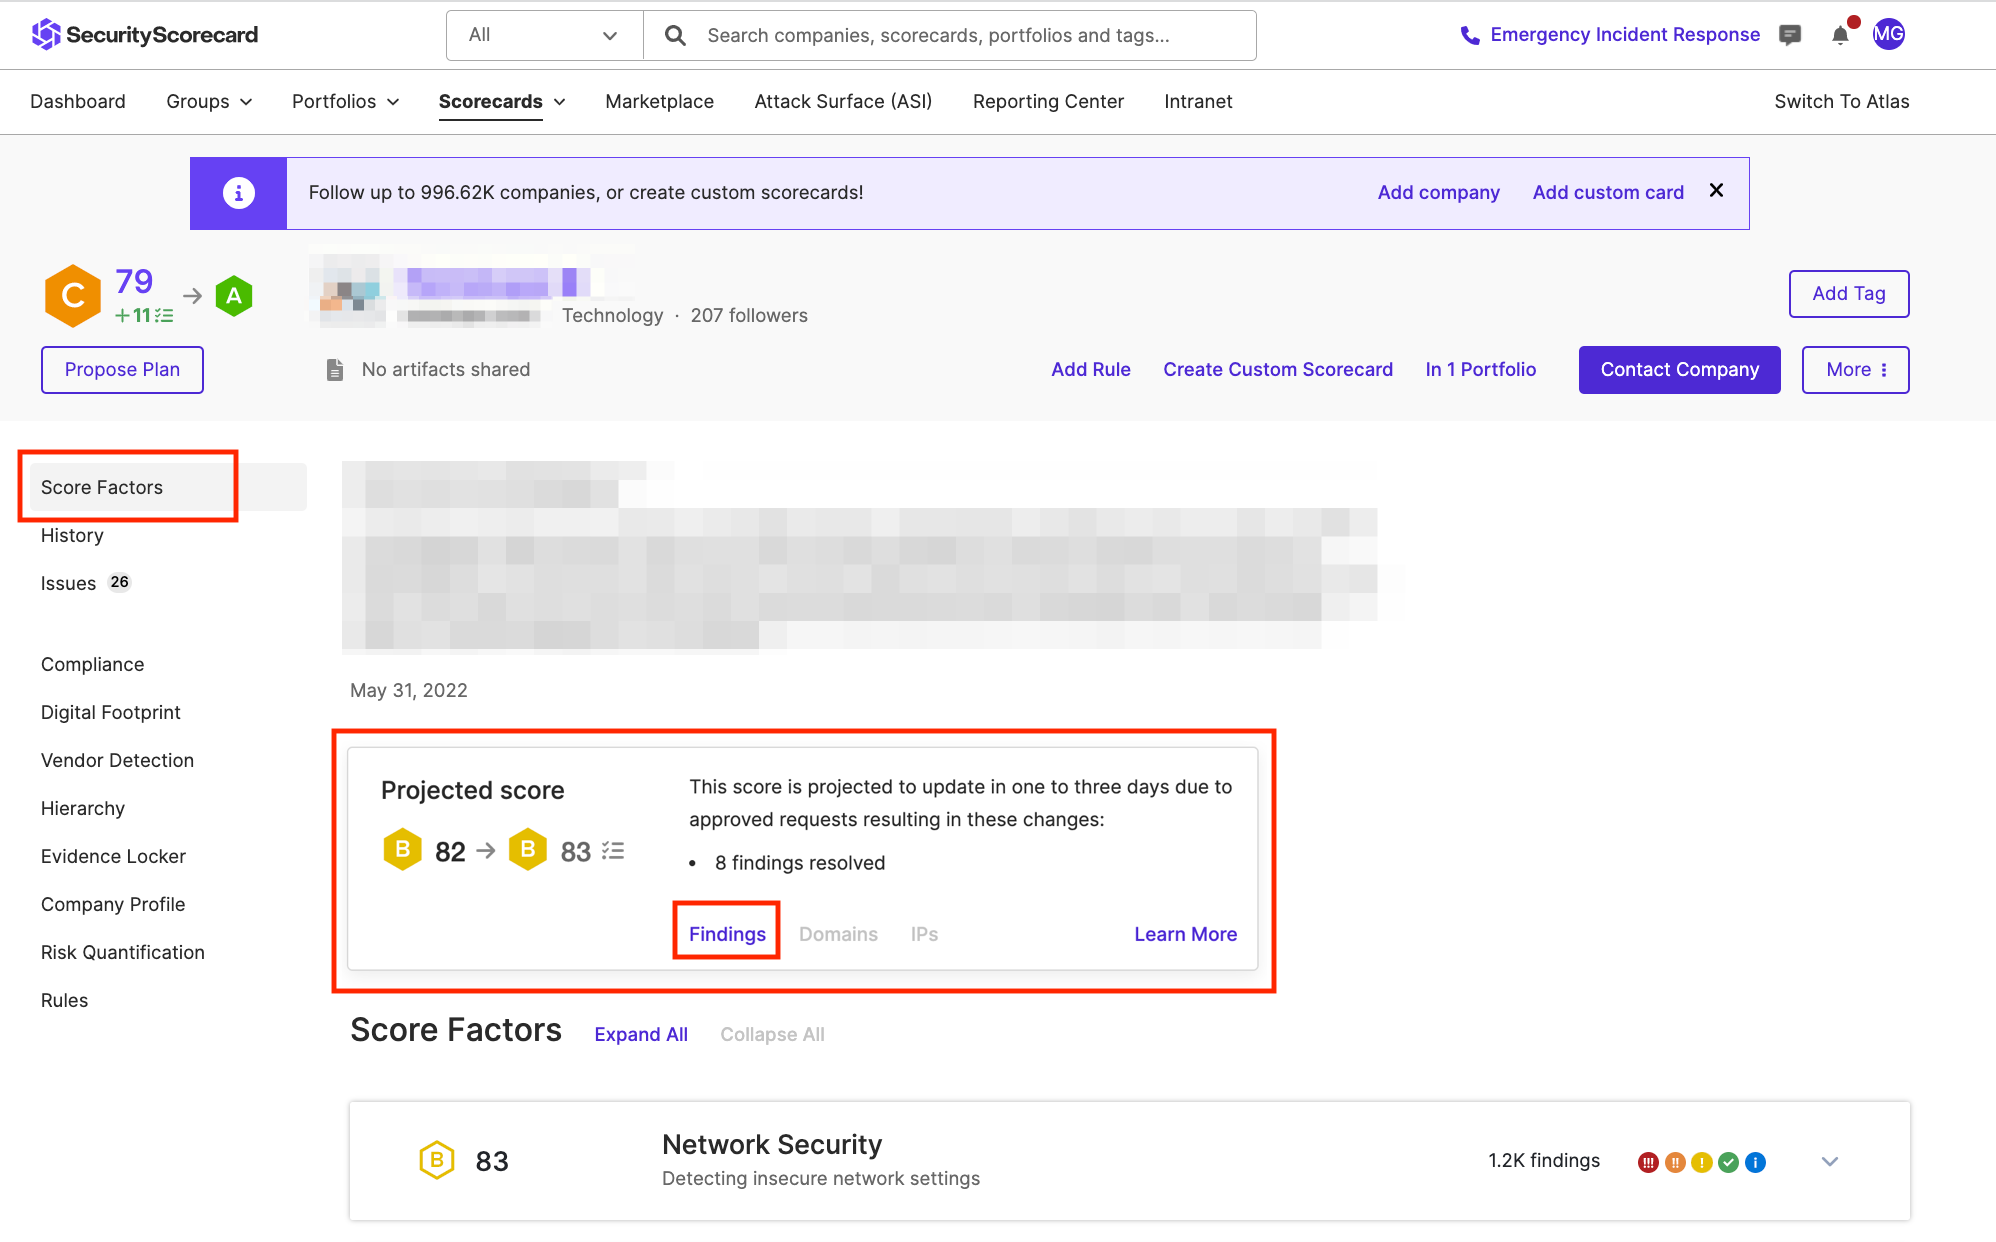The image size is (1996, 1242).
Task: Dismiss the follow-up banner
Action: [x=1716, y=190]
